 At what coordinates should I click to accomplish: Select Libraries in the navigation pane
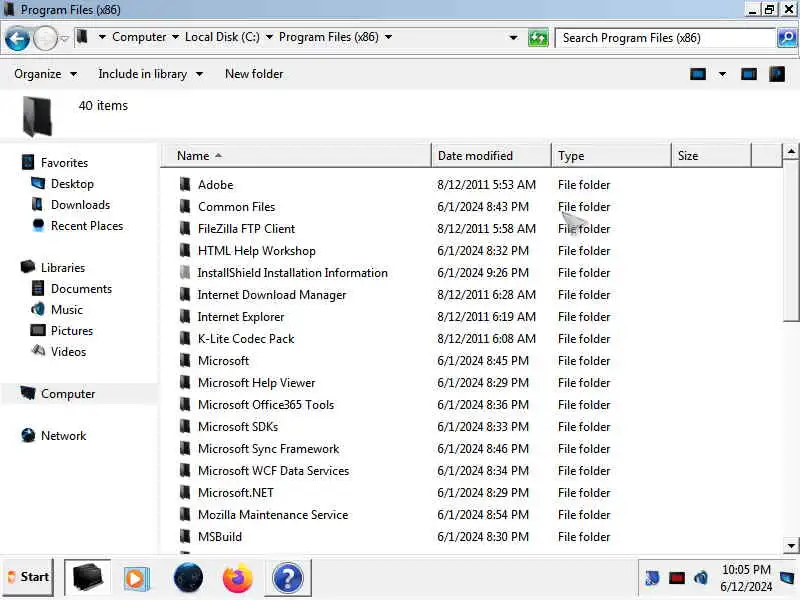(63, 268)
